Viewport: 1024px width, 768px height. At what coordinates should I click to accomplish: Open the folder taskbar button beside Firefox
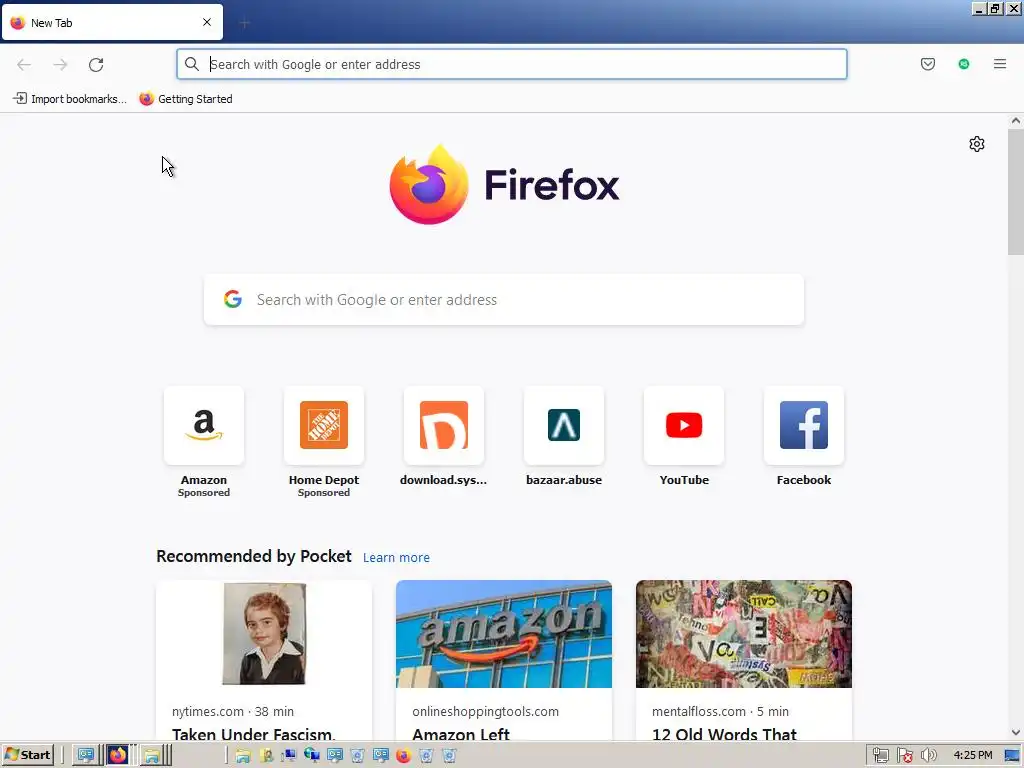[152, 756]
